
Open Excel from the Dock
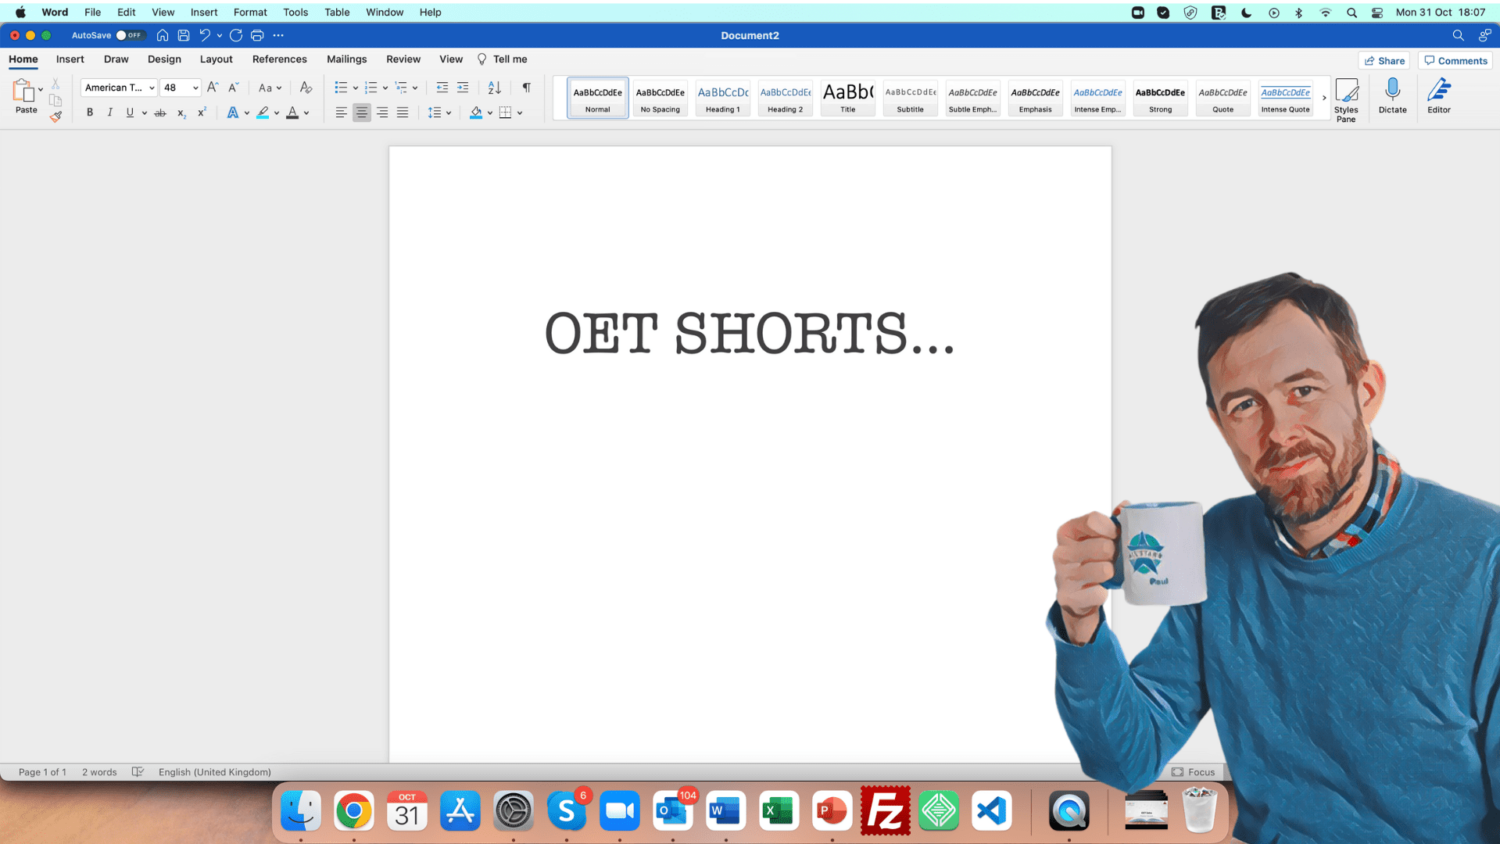(778, 811)
